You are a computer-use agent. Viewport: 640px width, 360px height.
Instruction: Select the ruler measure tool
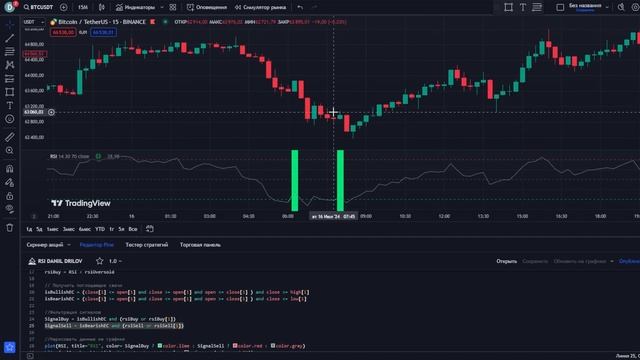click(10, 137)
